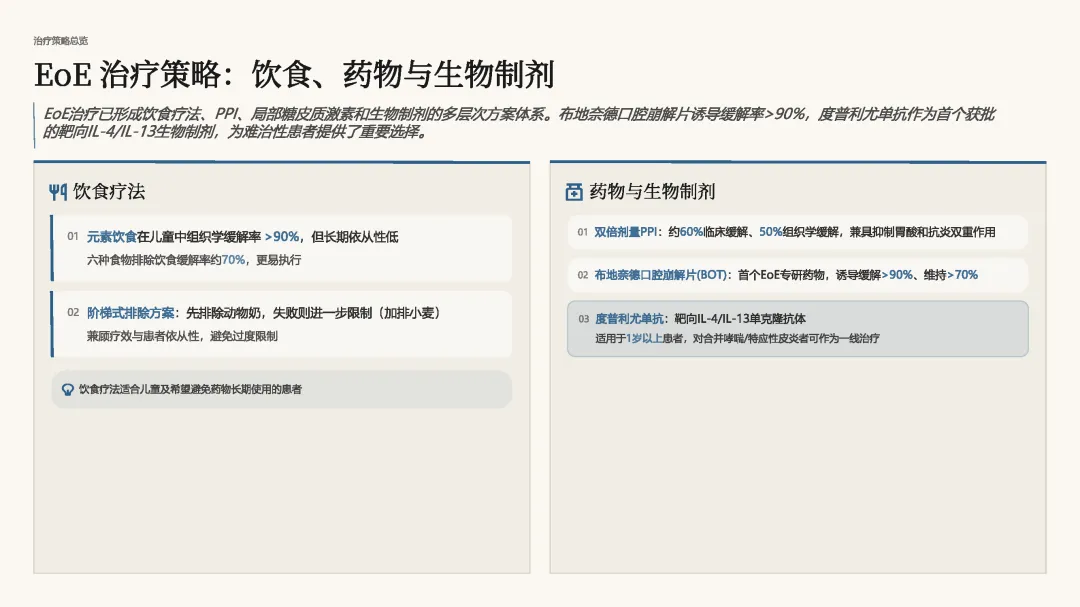Select the 药物与生物制剂 section heading
Image resolution: width=1080 pixels, height=607 pixels.
tap(652, 192)
